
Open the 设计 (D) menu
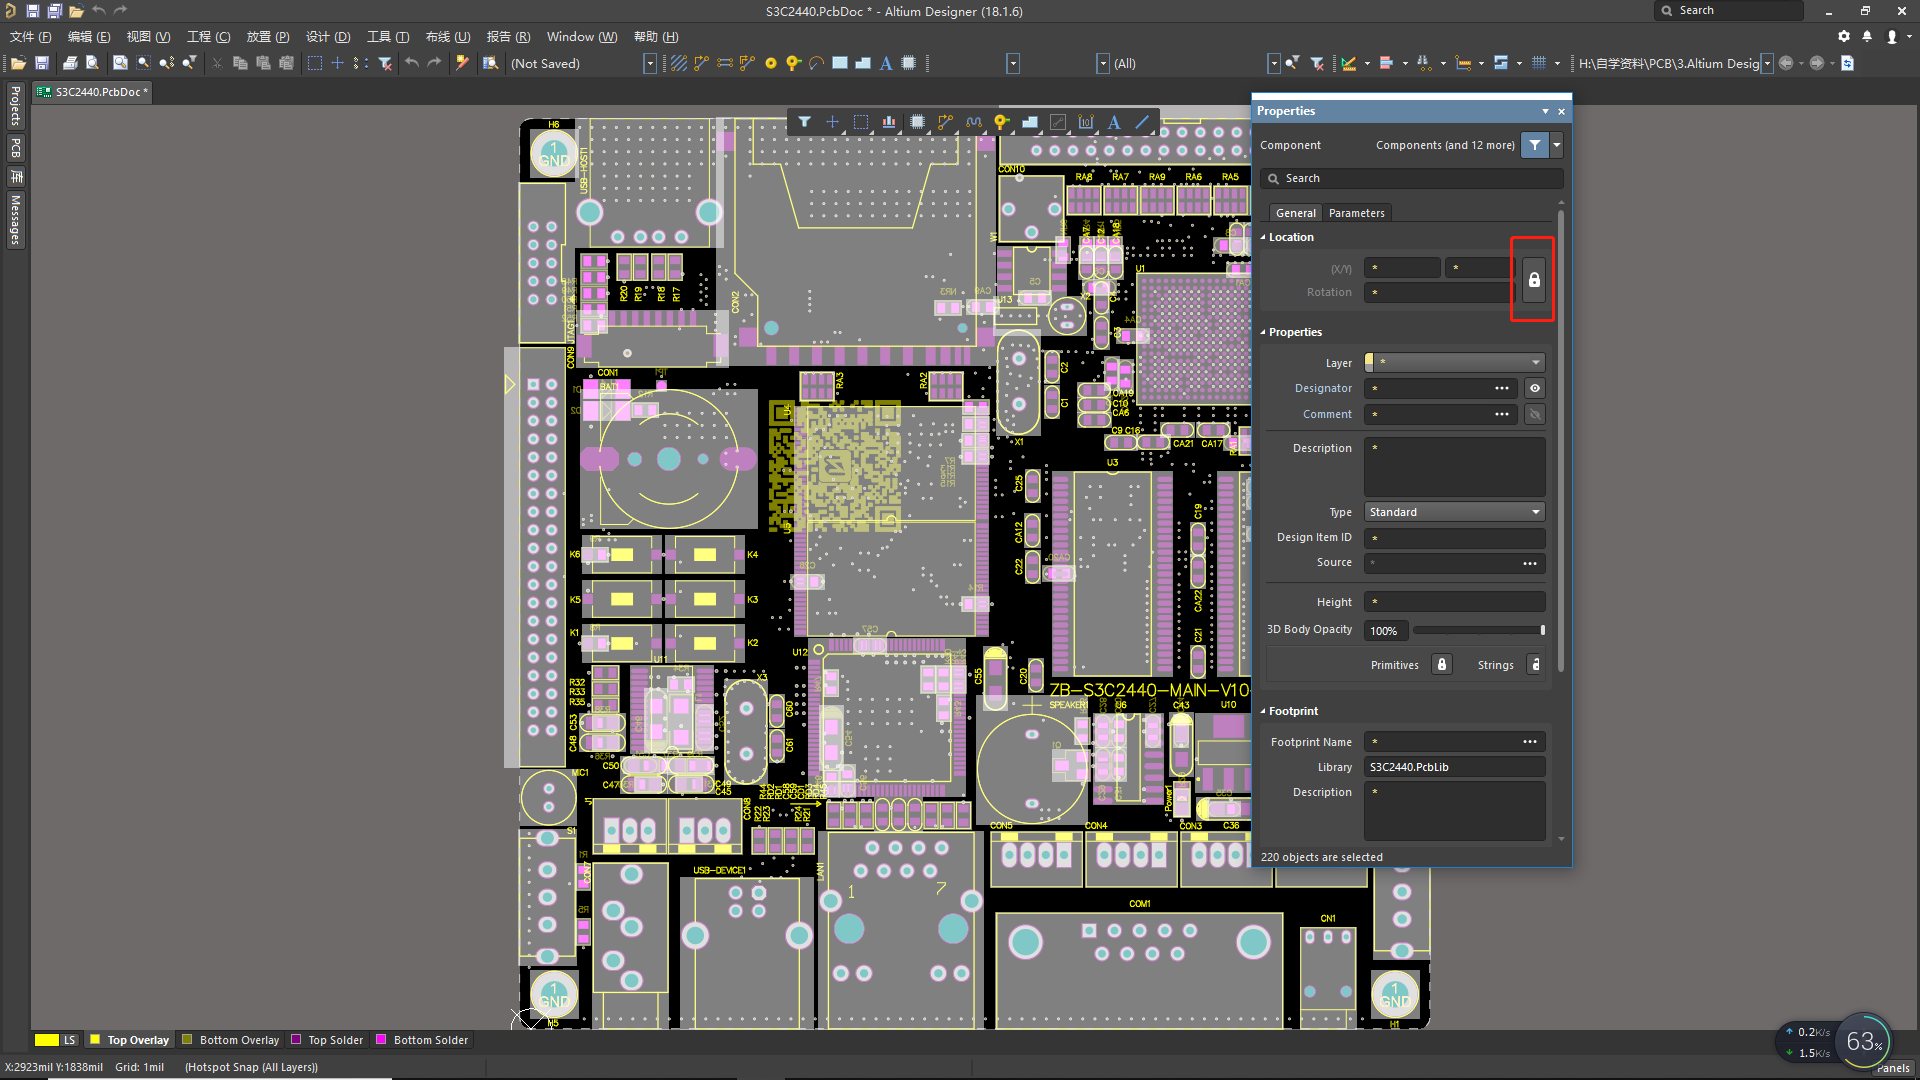(328, 37)
